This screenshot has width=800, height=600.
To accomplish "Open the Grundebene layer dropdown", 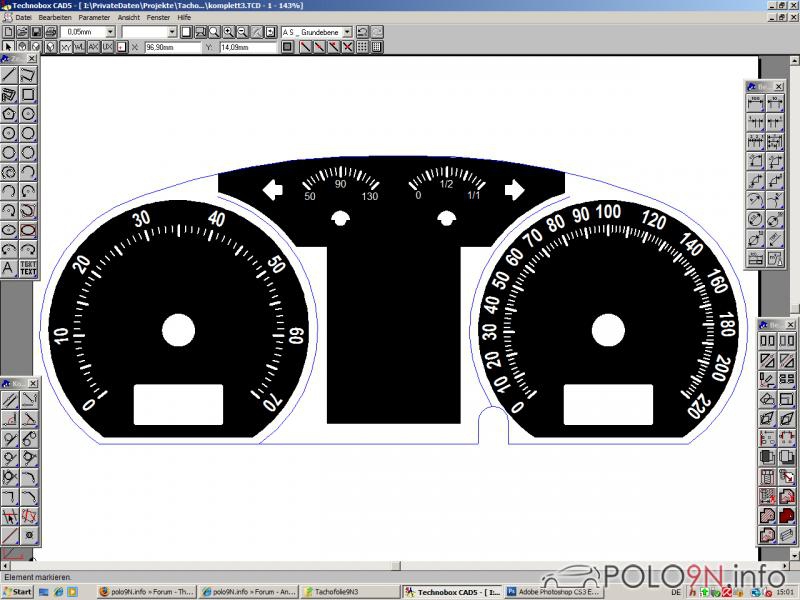I will tap(347, 32).
